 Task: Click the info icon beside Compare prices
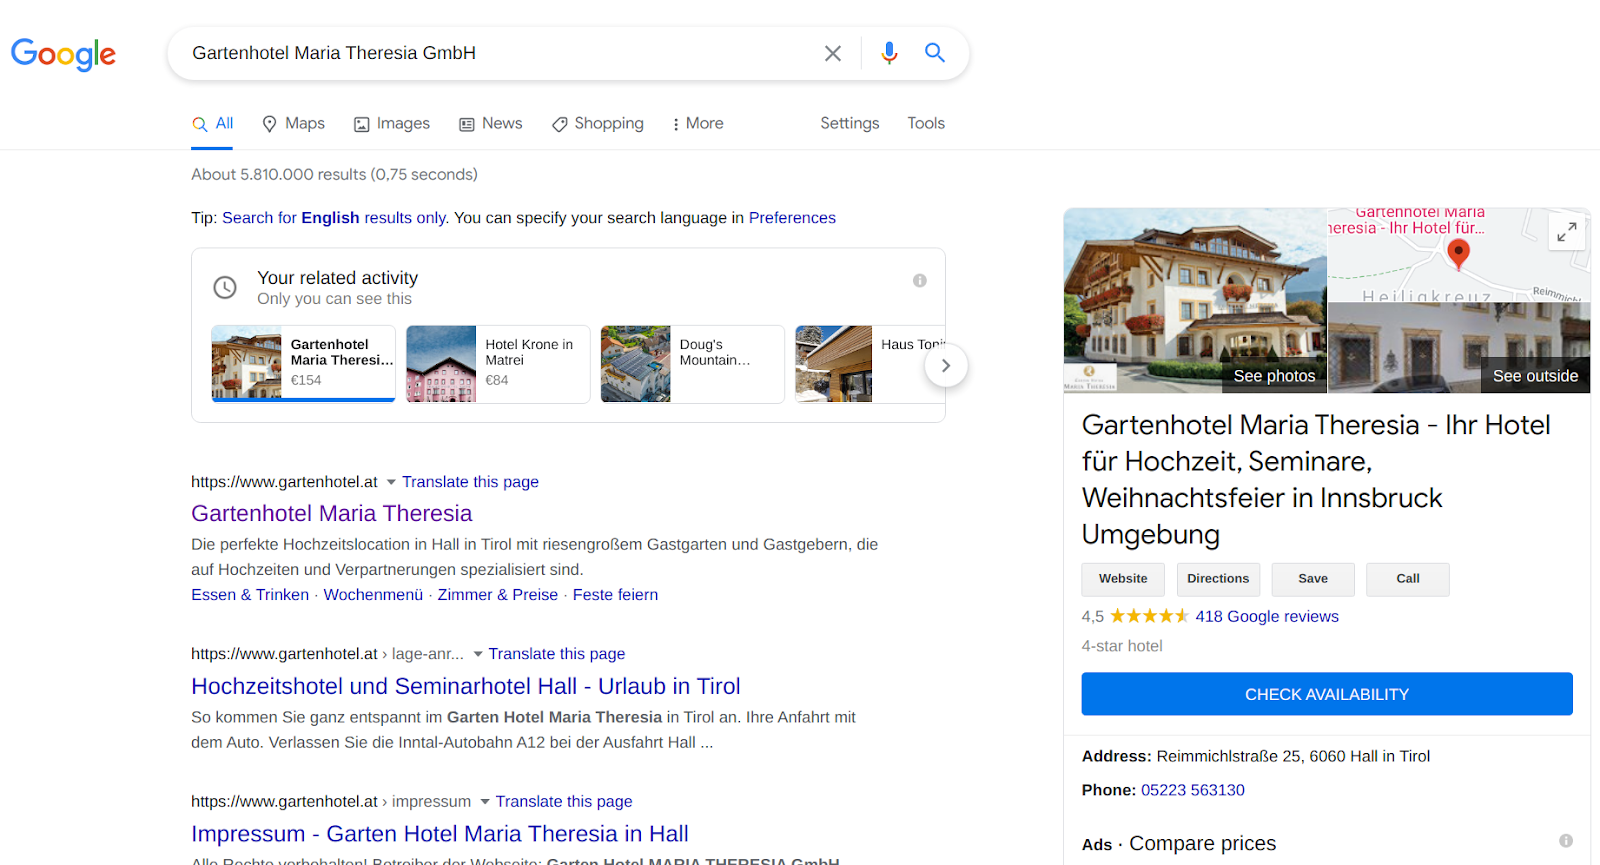(x=1566, y=841)
